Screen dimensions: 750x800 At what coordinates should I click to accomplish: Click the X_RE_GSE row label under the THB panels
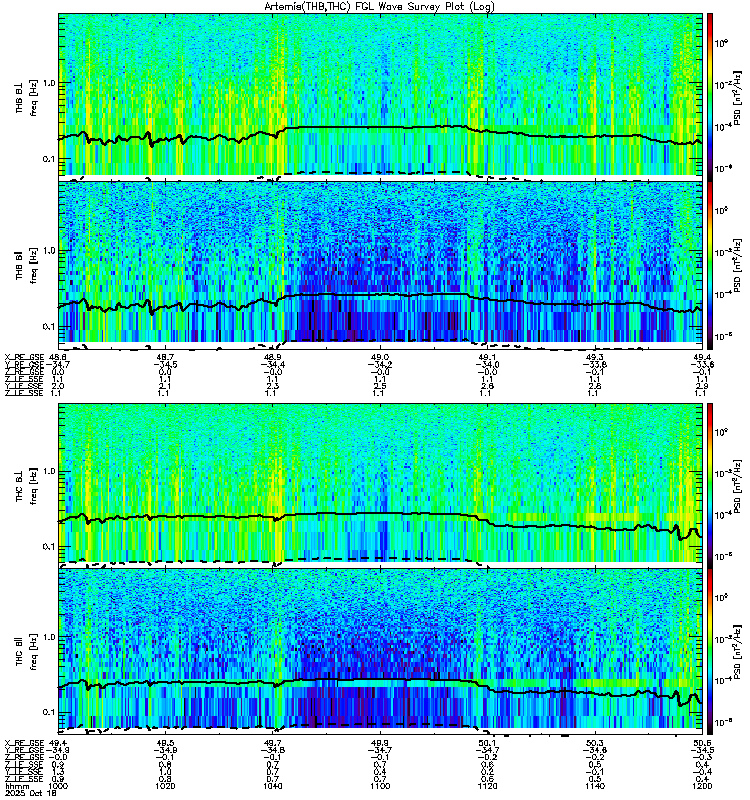(x=24, y=357)
